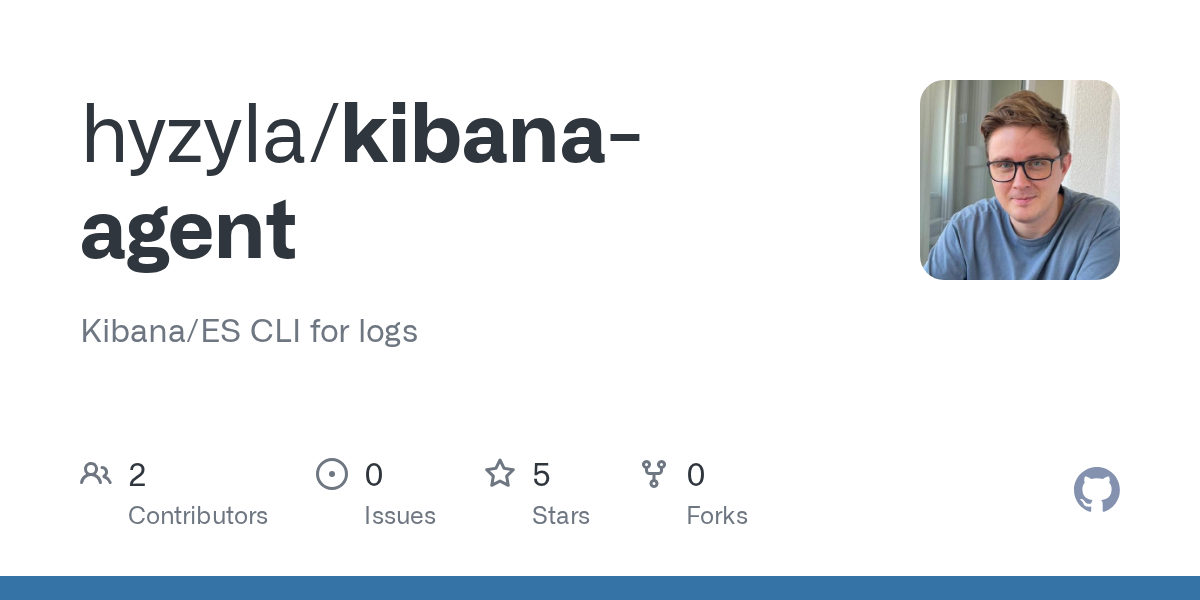Open the owner avatar photo
Screen dimensions: 1200x600
(x=1020, y=180)
